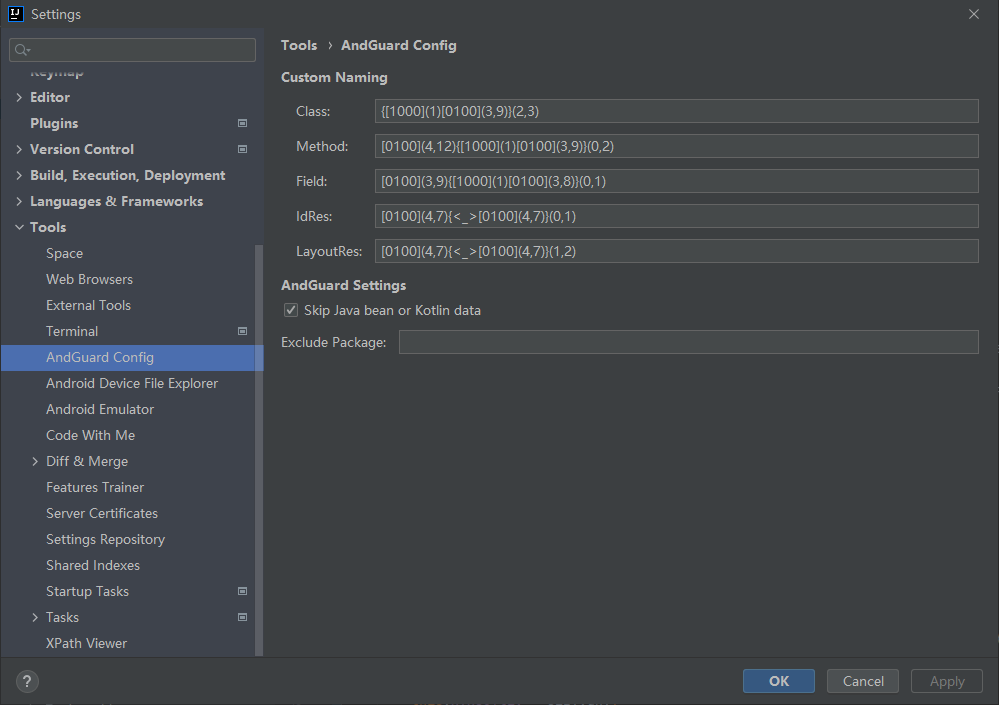Click the Tasks project-level settings icon
The height and width of the screenshot is (705, 999).
tap(242, 617)
